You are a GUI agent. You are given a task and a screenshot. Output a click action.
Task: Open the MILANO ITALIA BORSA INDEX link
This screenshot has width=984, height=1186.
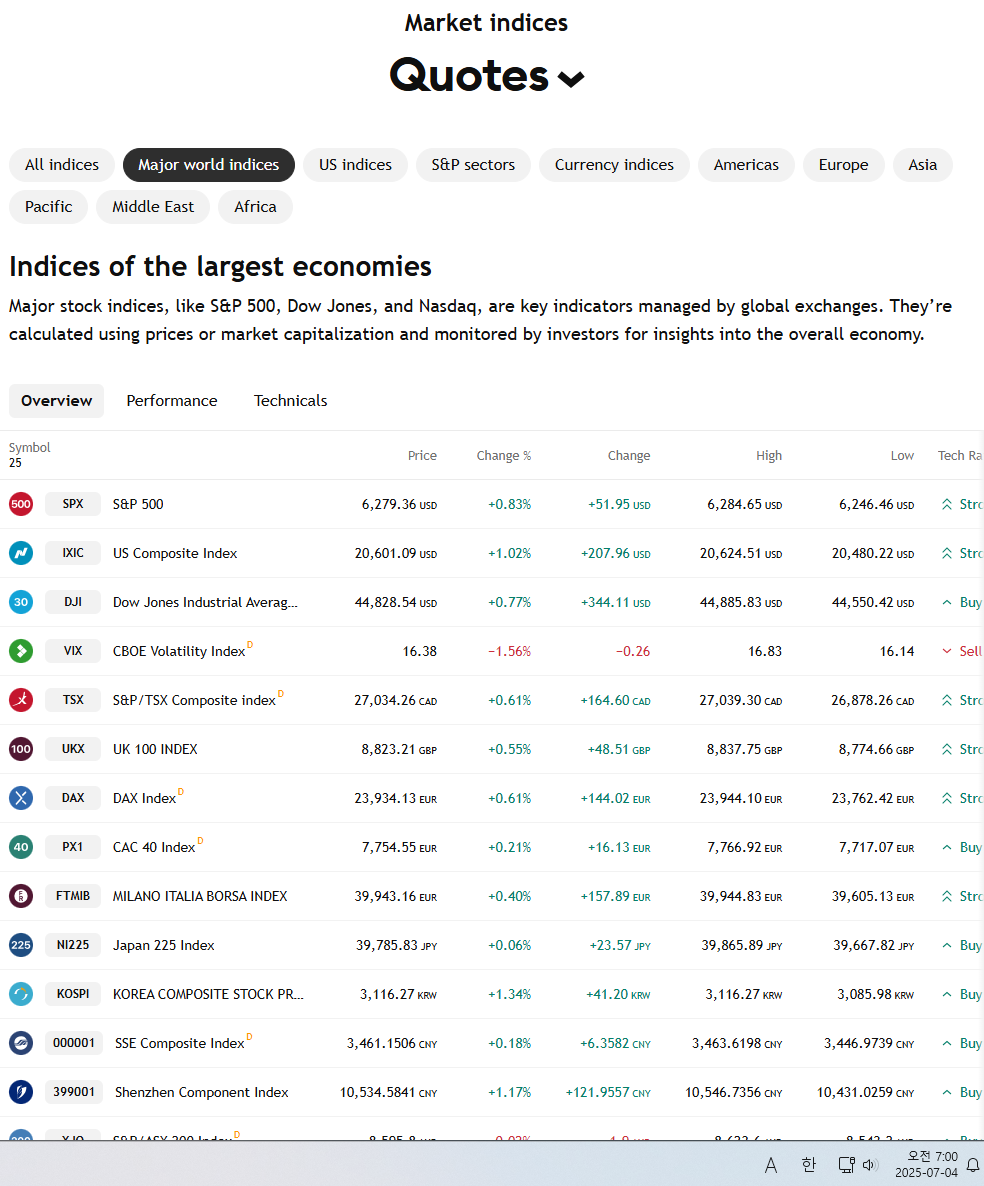200,896
